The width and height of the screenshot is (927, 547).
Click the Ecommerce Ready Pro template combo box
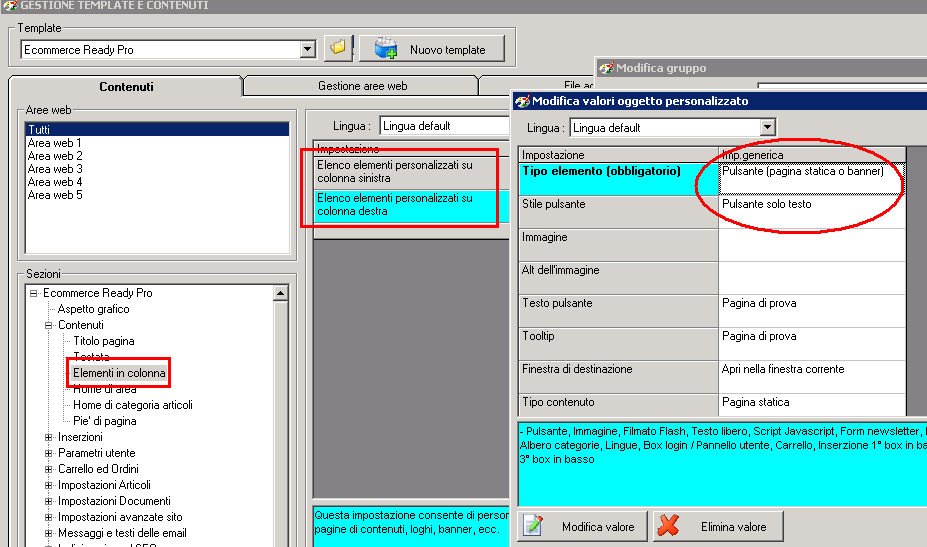168,50
